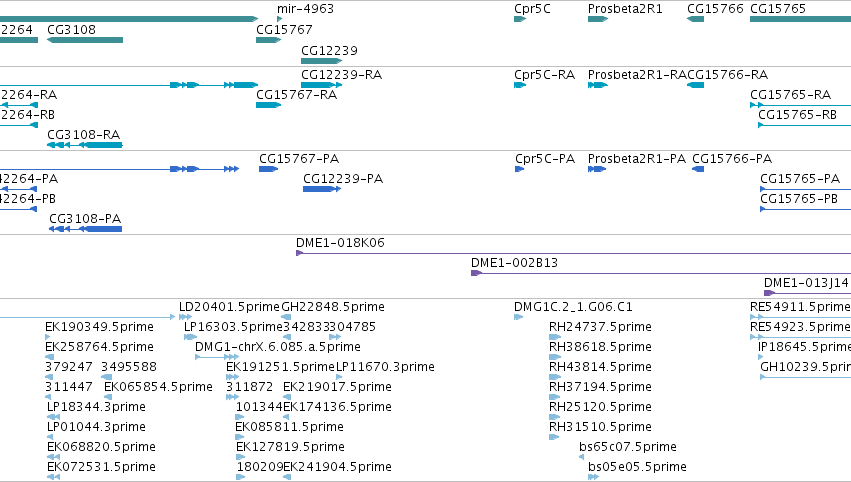Click DMG1-chrX.6.085.a.5prime feature
This screenshot has height=482, width=851.
[x=217, y=357]
